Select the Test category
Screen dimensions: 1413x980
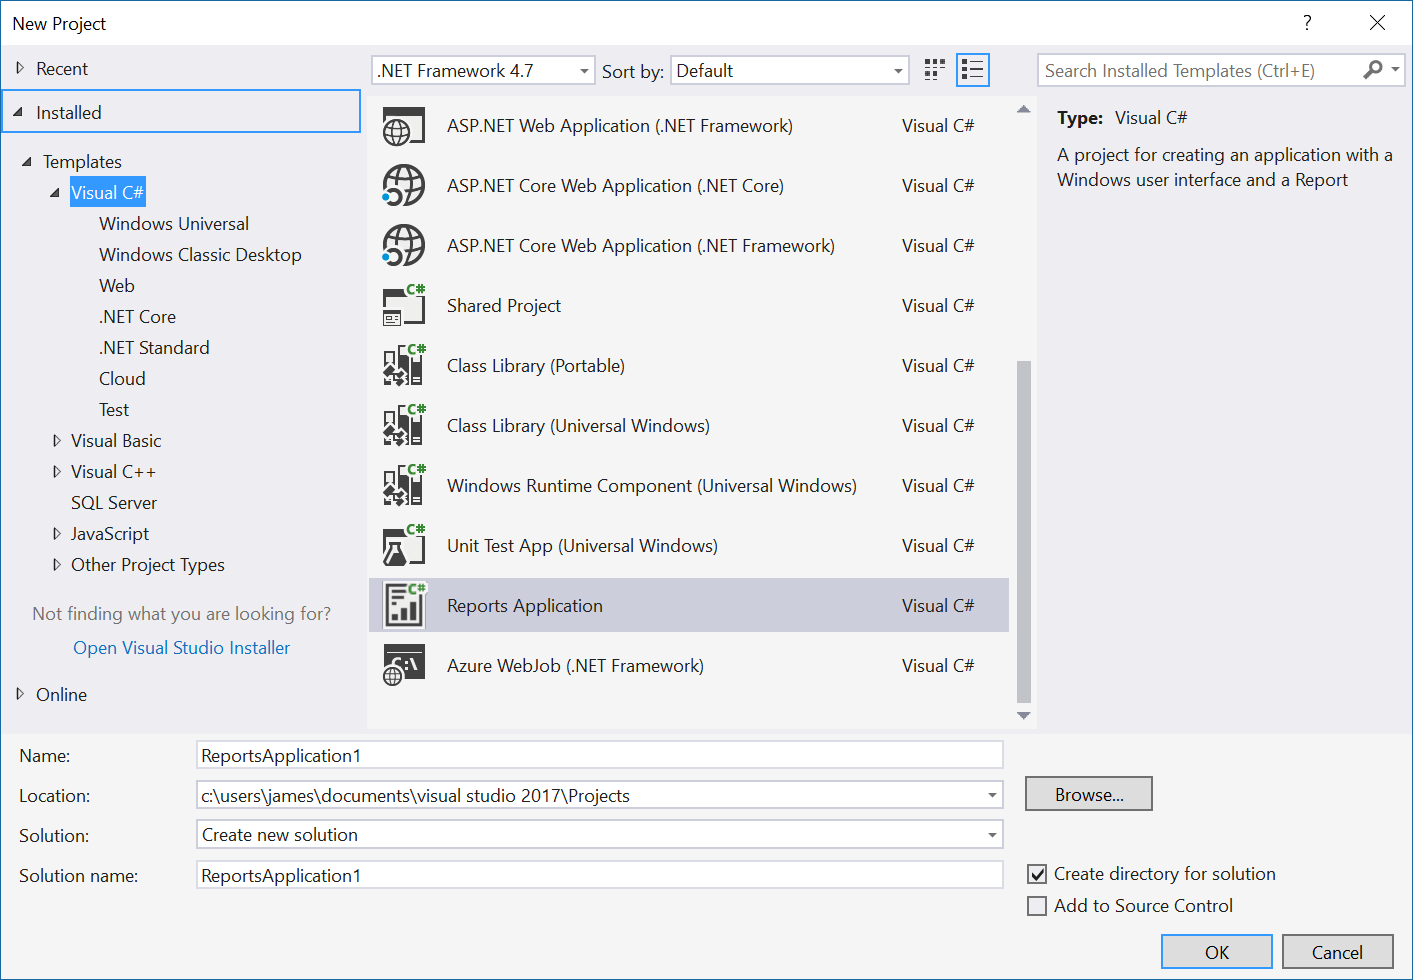(x=114, y=410)
